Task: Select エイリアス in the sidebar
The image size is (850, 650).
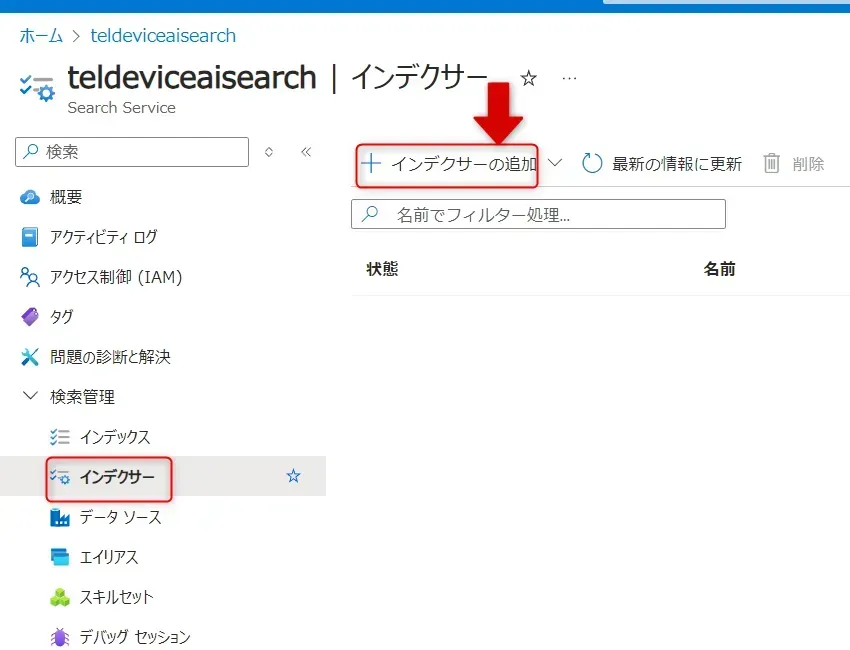Action: point(108,557)
